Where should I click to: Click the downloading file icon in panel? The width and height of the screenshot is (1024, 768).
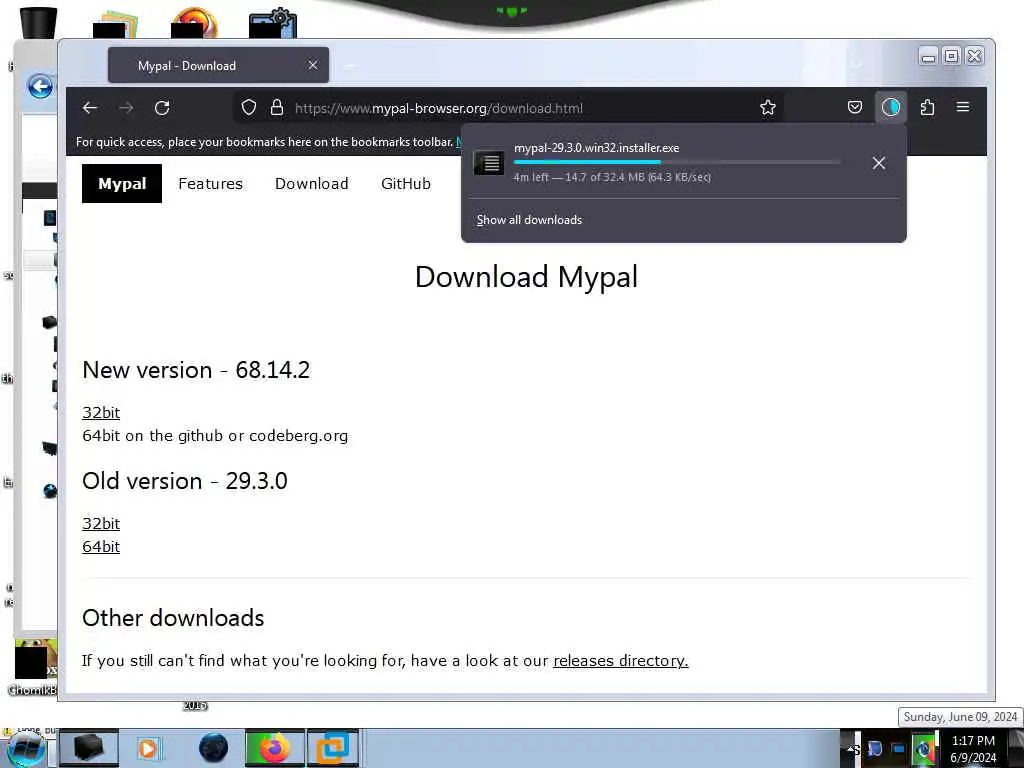488,163
